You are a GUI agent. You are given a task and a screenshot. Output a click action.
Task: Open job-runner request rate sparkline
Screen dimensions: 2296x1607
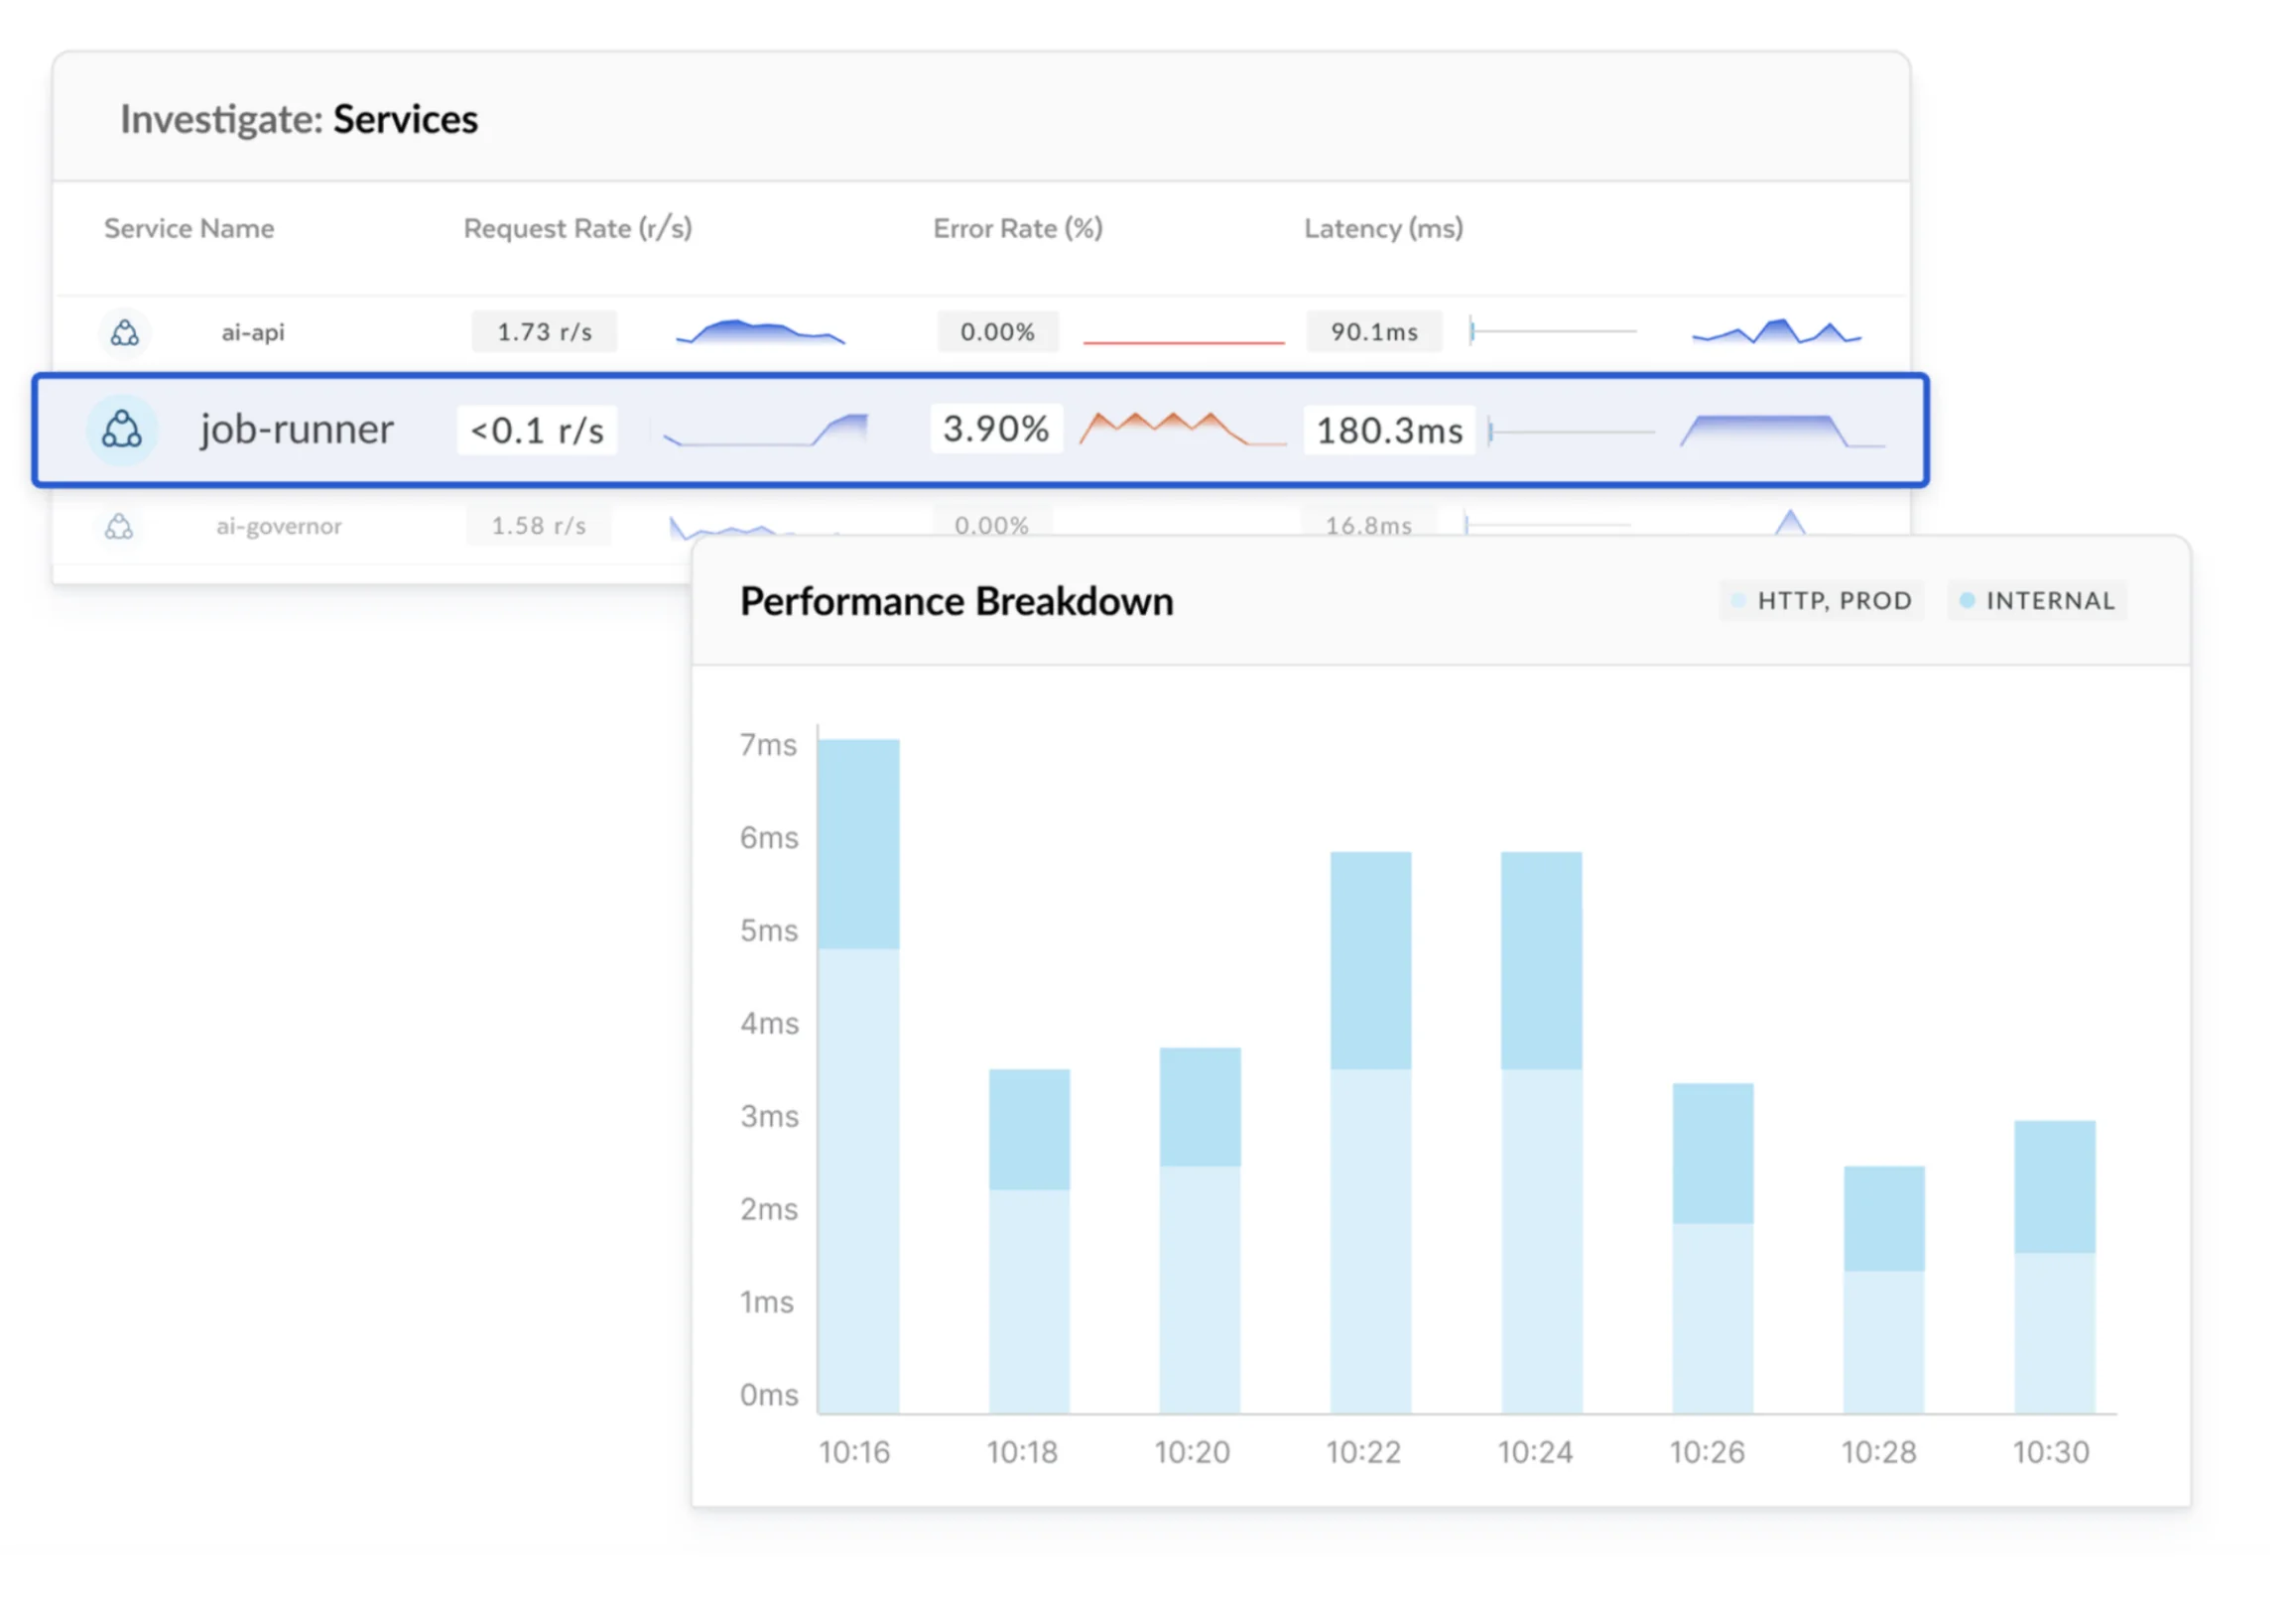pyautogui.click(x=766, y=429)
